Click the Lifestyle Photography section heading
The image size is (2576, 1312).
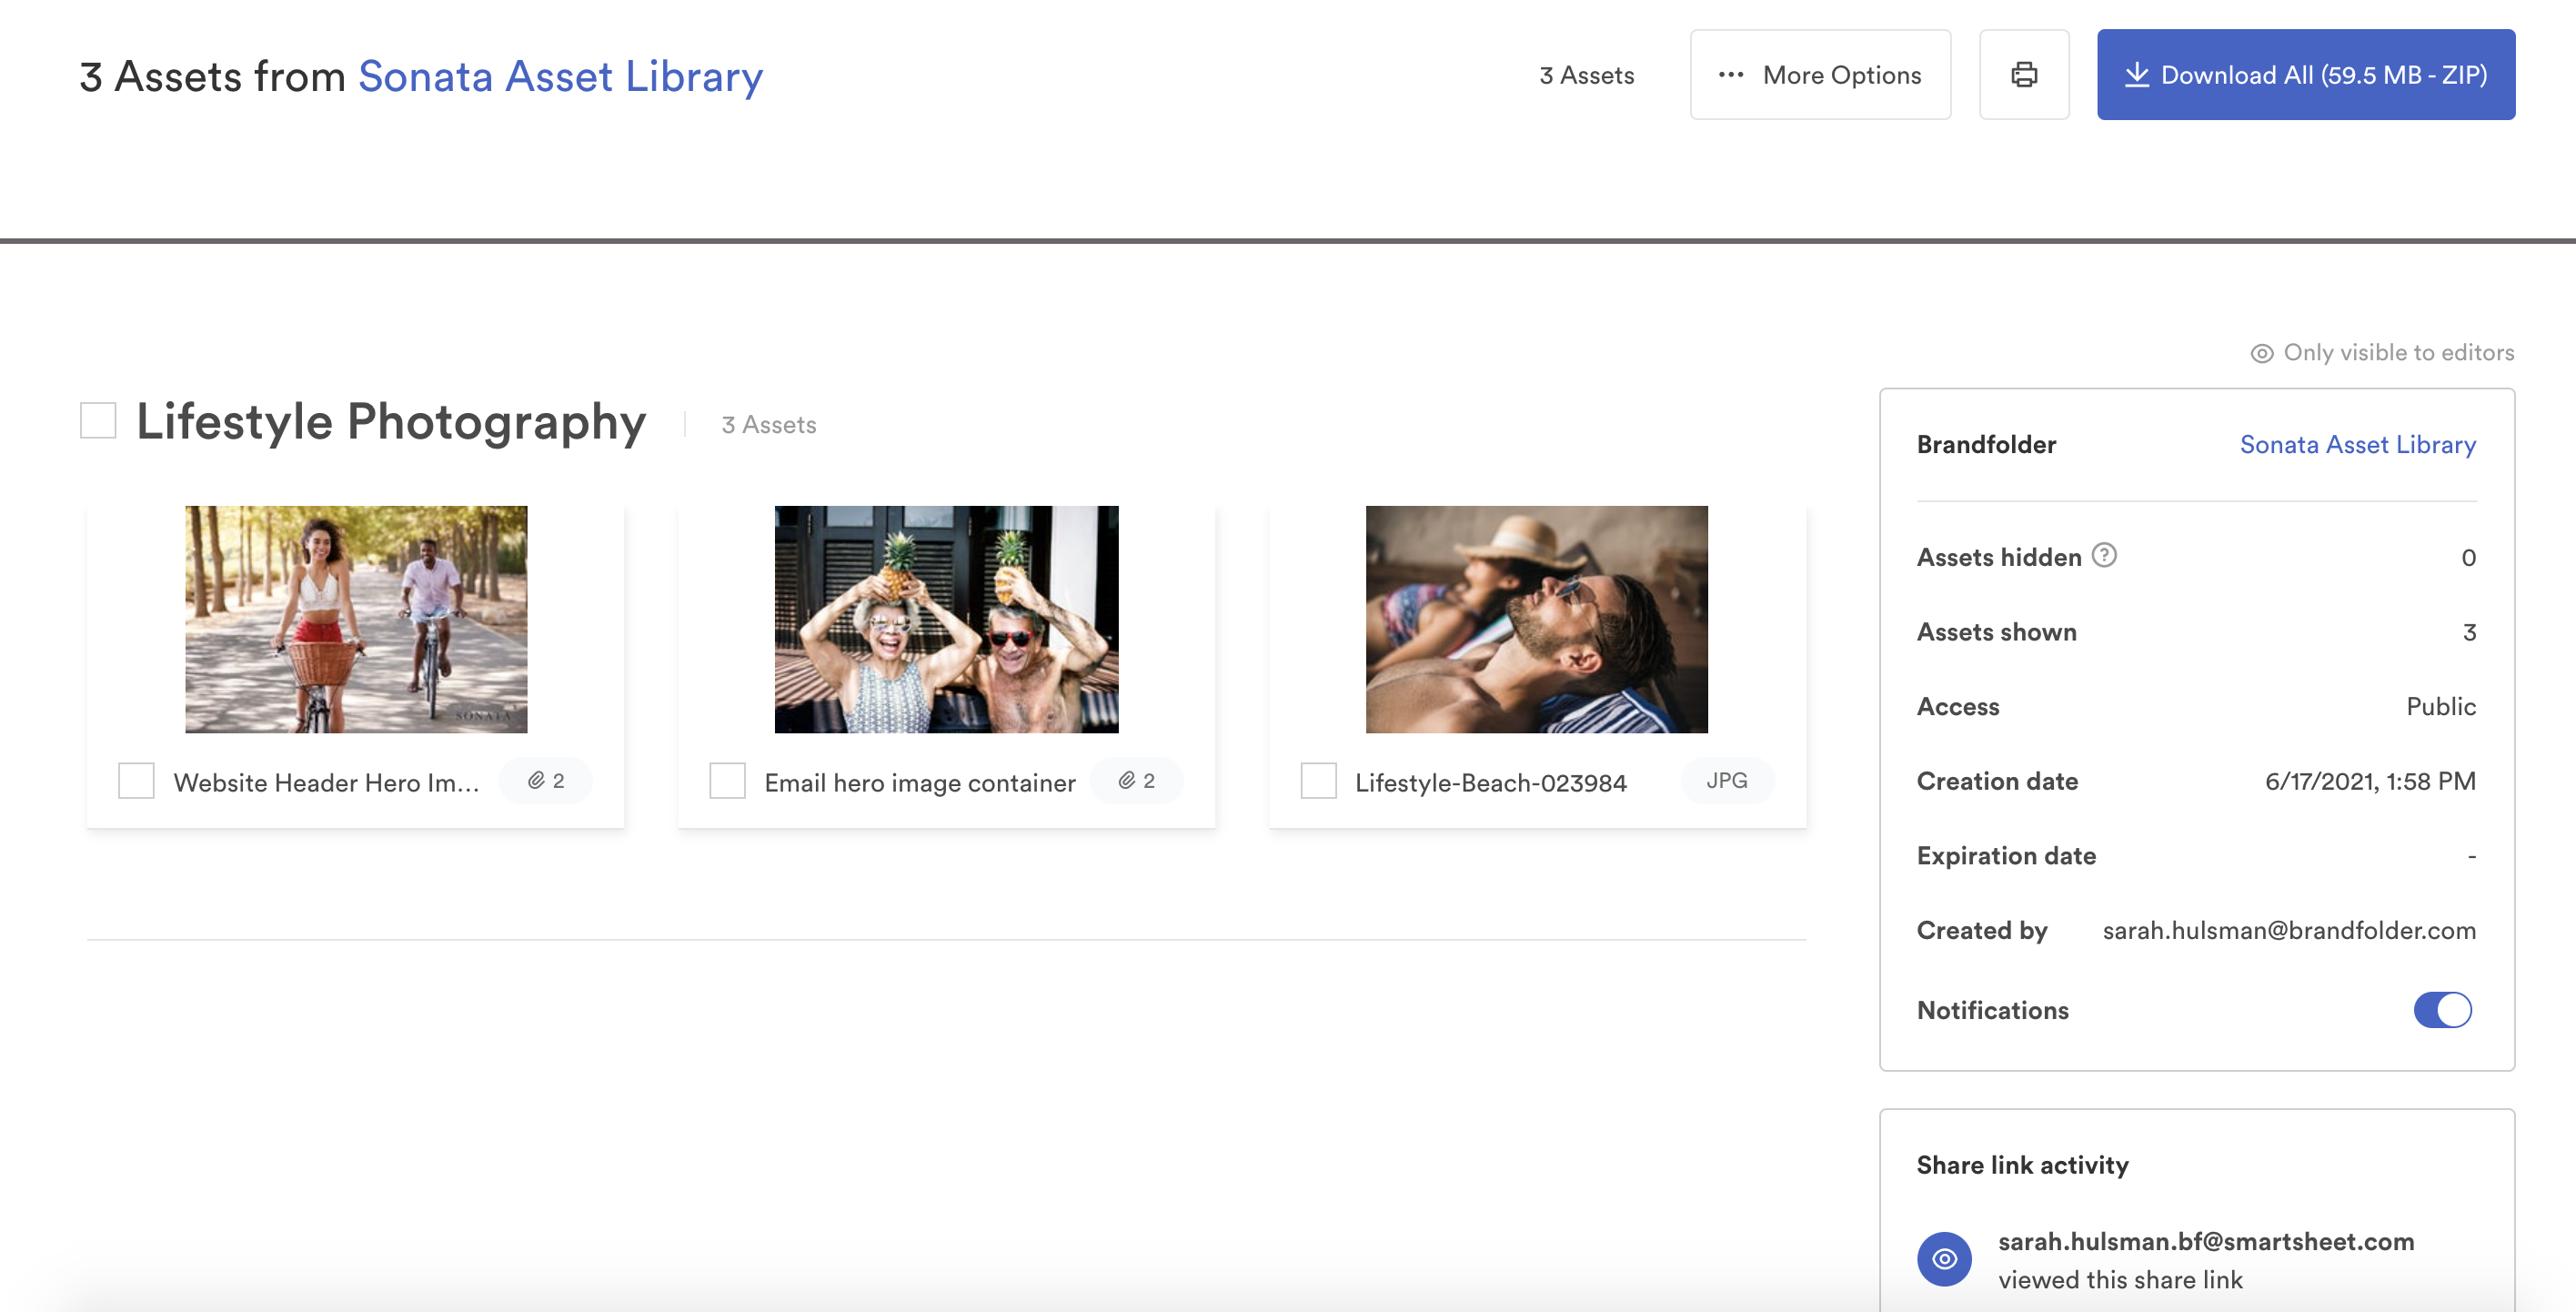tap(391, 422)
